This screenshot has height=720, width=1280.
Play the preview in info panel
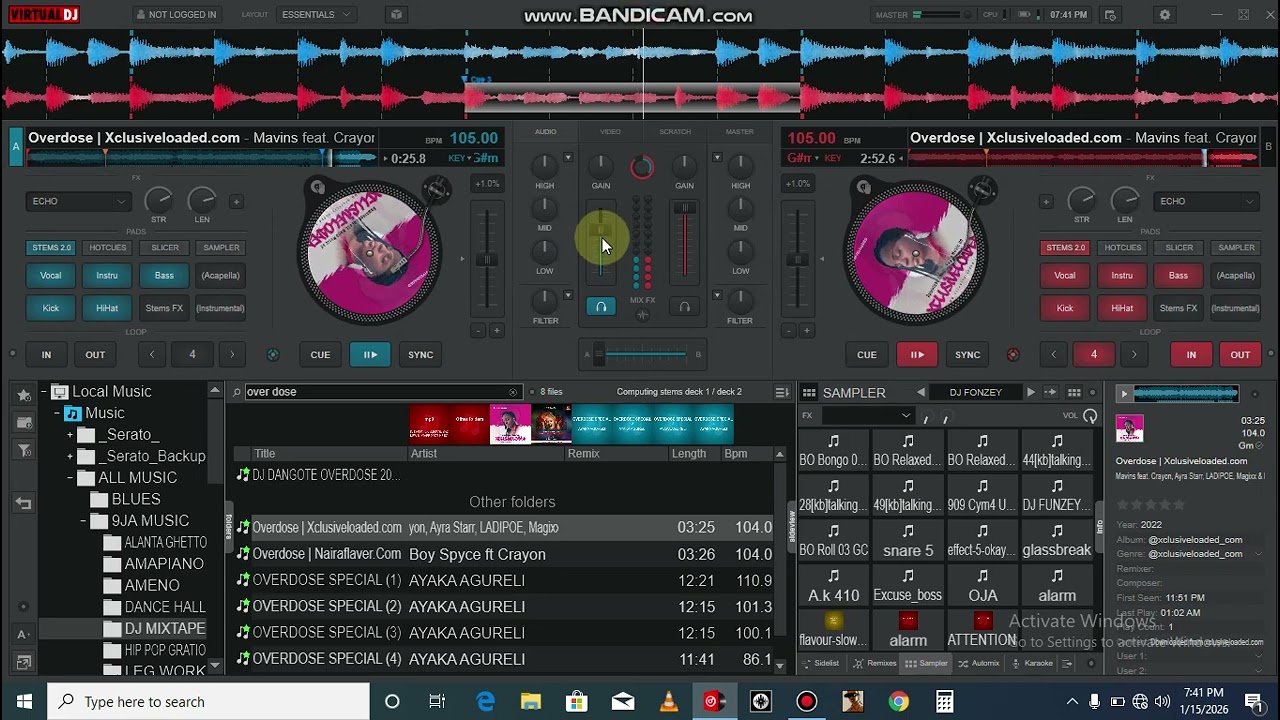point(1124,394)
